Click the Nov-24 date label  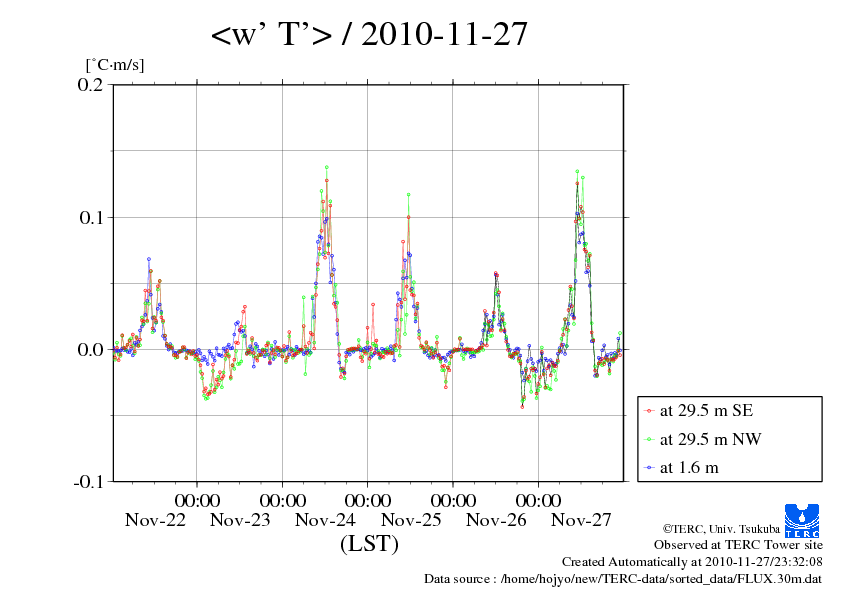325,520
